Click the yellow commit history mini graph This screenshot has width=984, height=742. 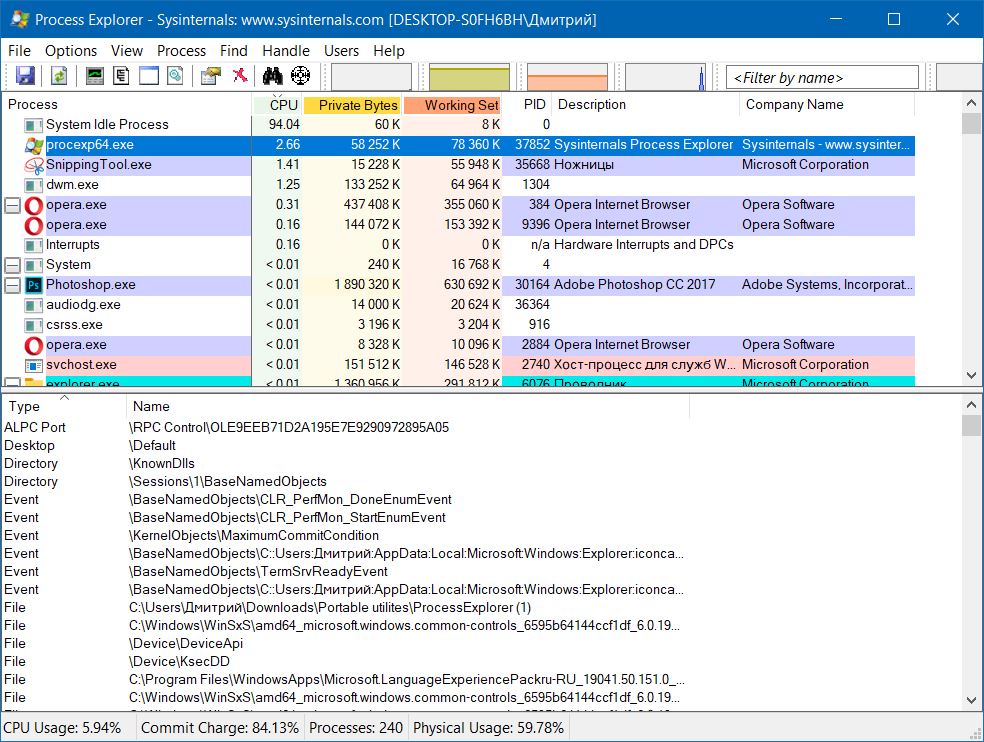[469, 77]
